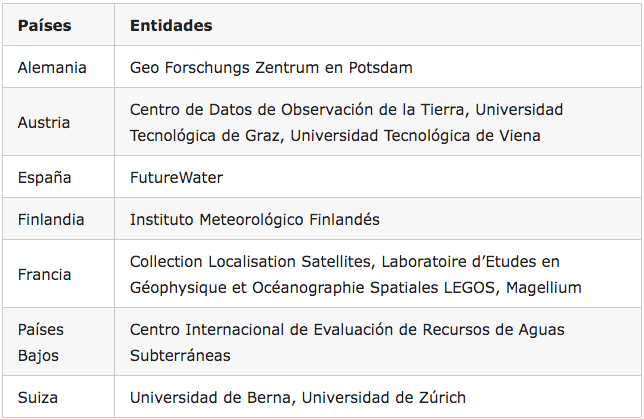Click the Entidades column header
This screenshot has height=419, width=644.
[x=171, y=25]
